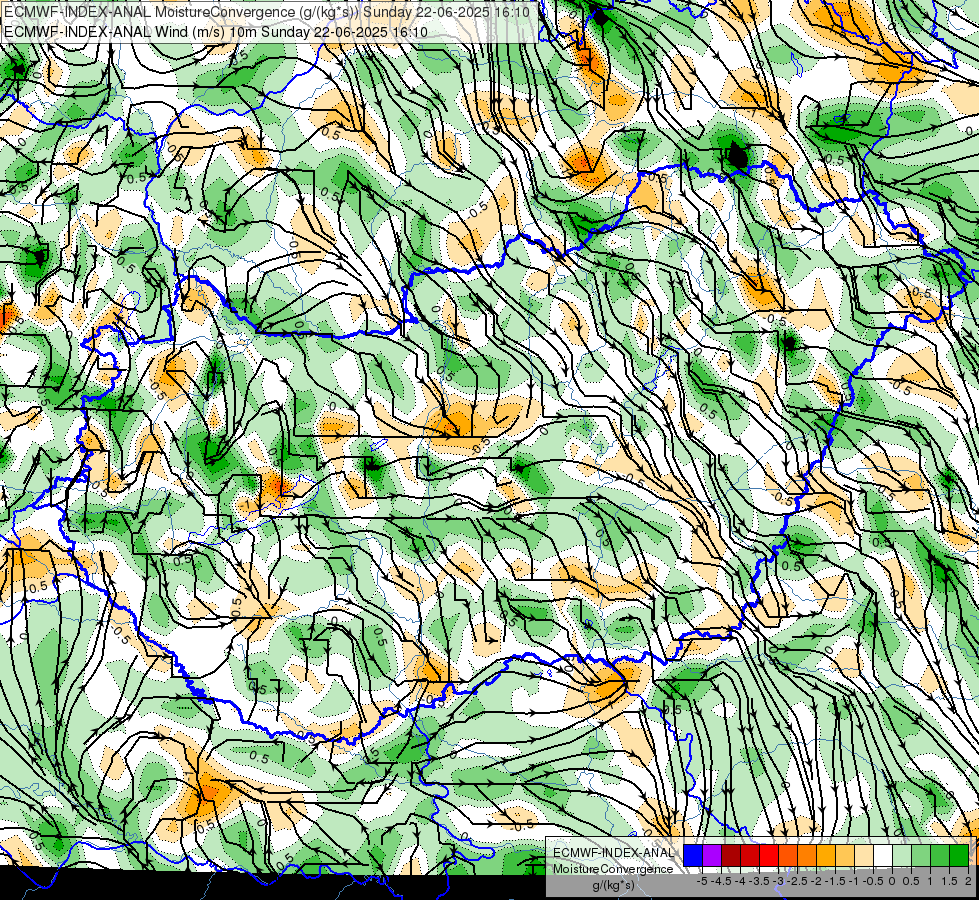979x900 pixels.
Task: Click the MoistureConvergence title line at top
Action: click(267, 12)
